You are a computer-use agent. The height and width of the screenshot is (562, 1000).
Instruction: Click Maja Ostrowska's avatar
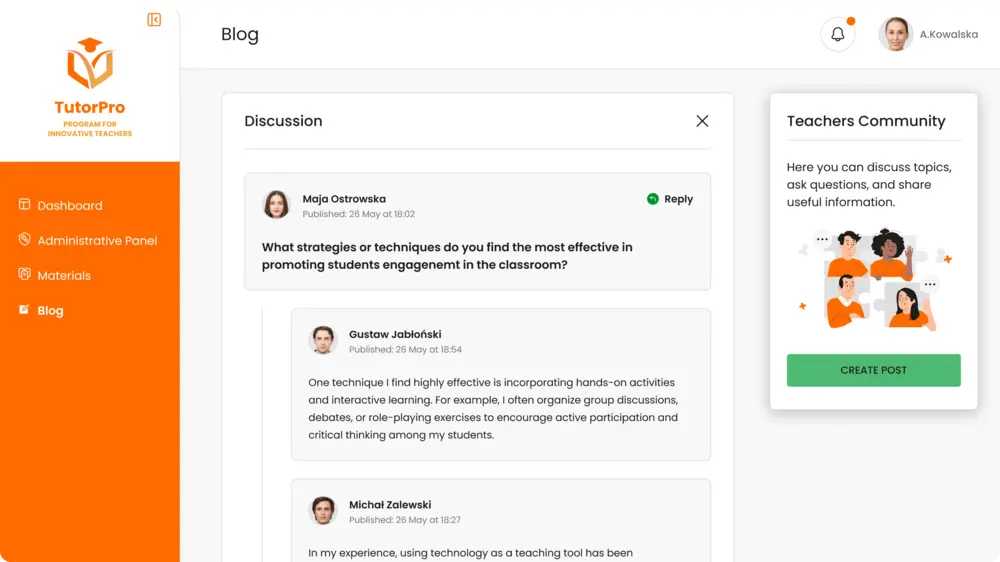(276, 205)
